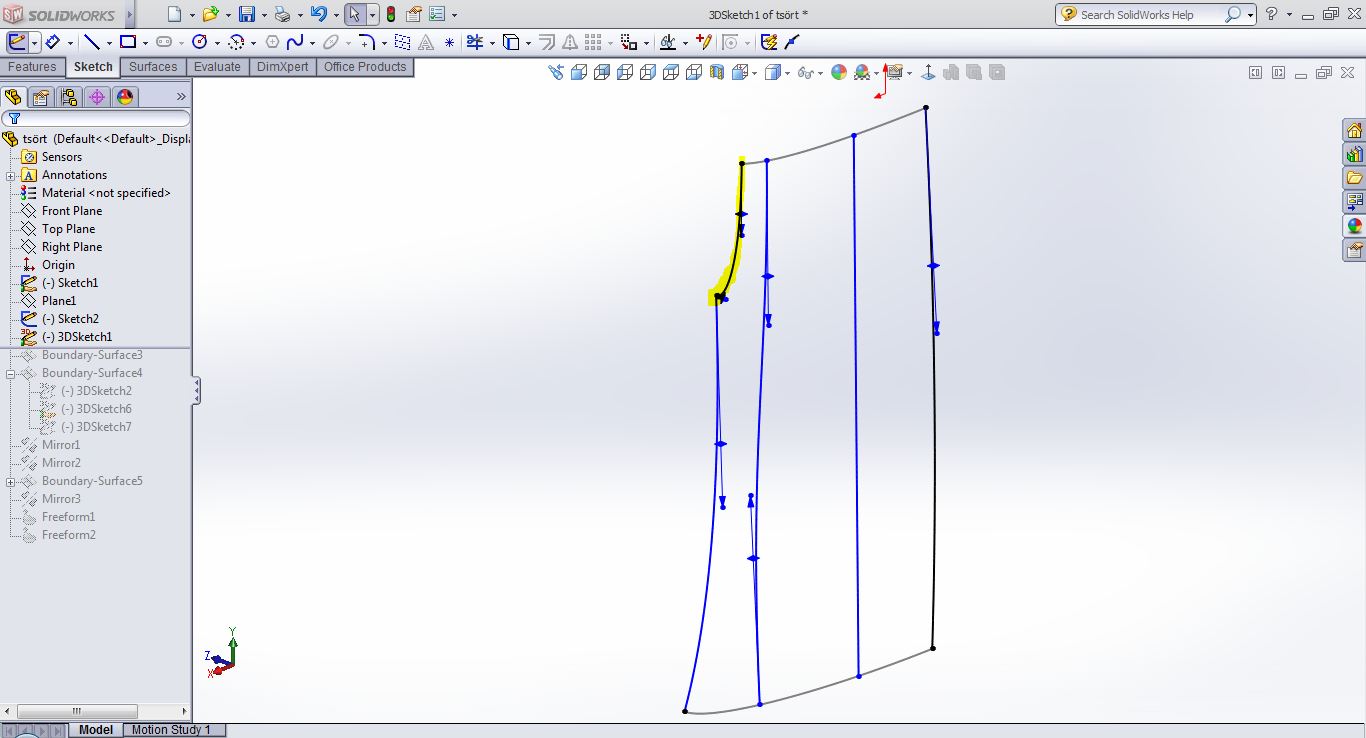Click the FeatureManager filter search box

(100, 117)
